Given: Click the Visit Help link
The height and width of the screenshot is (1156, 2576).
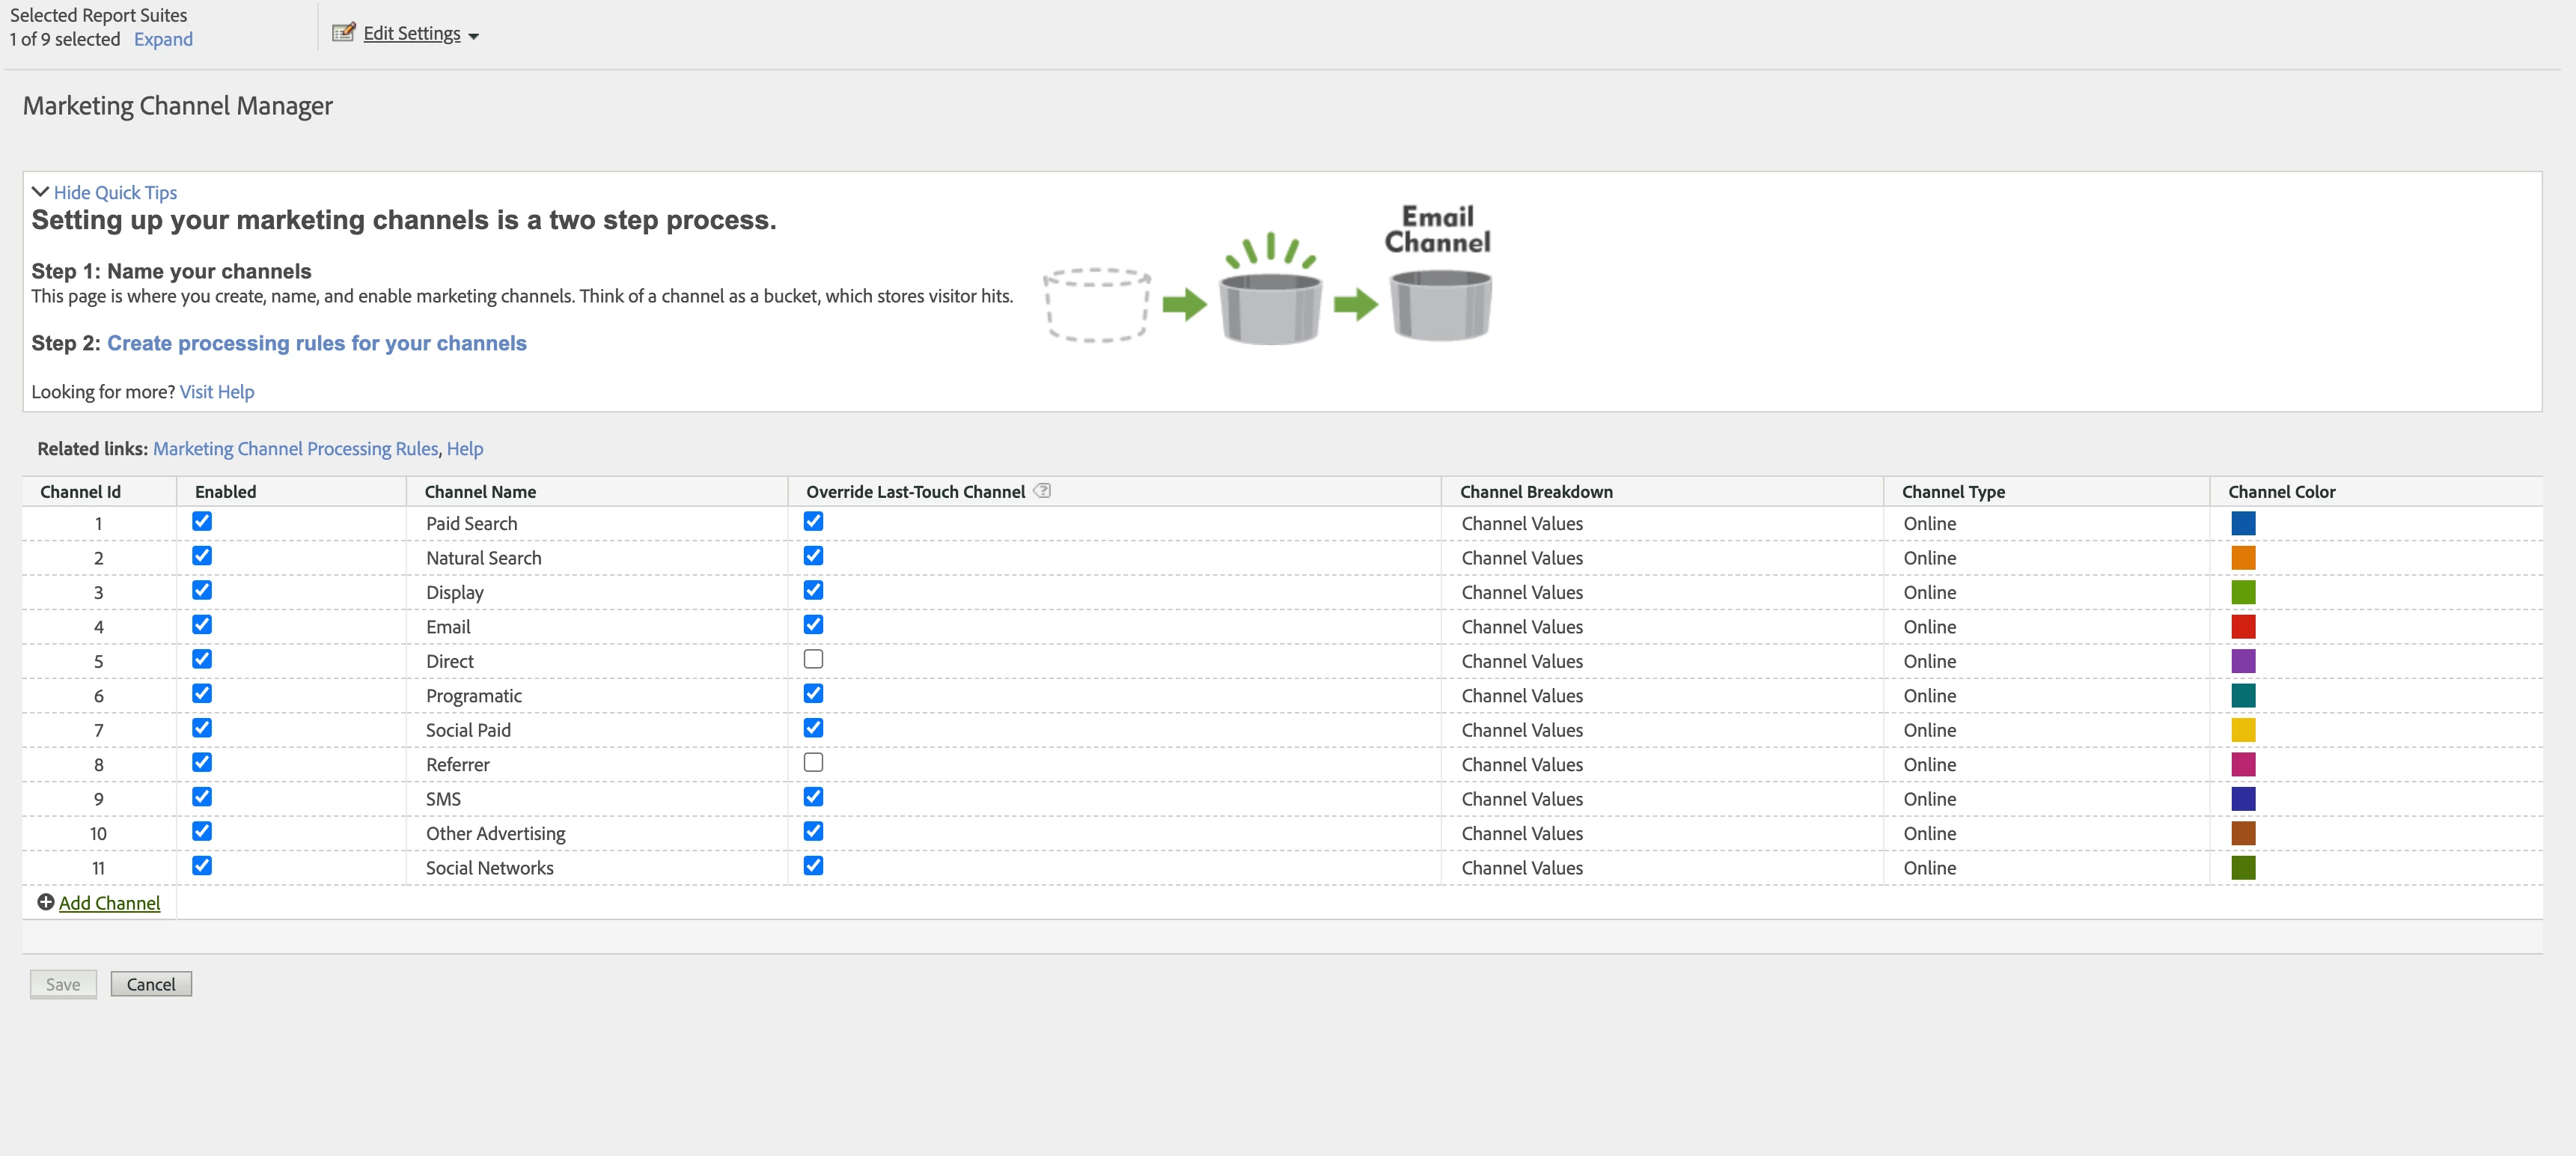Looking at the screenshot, I should click(216, 392).
